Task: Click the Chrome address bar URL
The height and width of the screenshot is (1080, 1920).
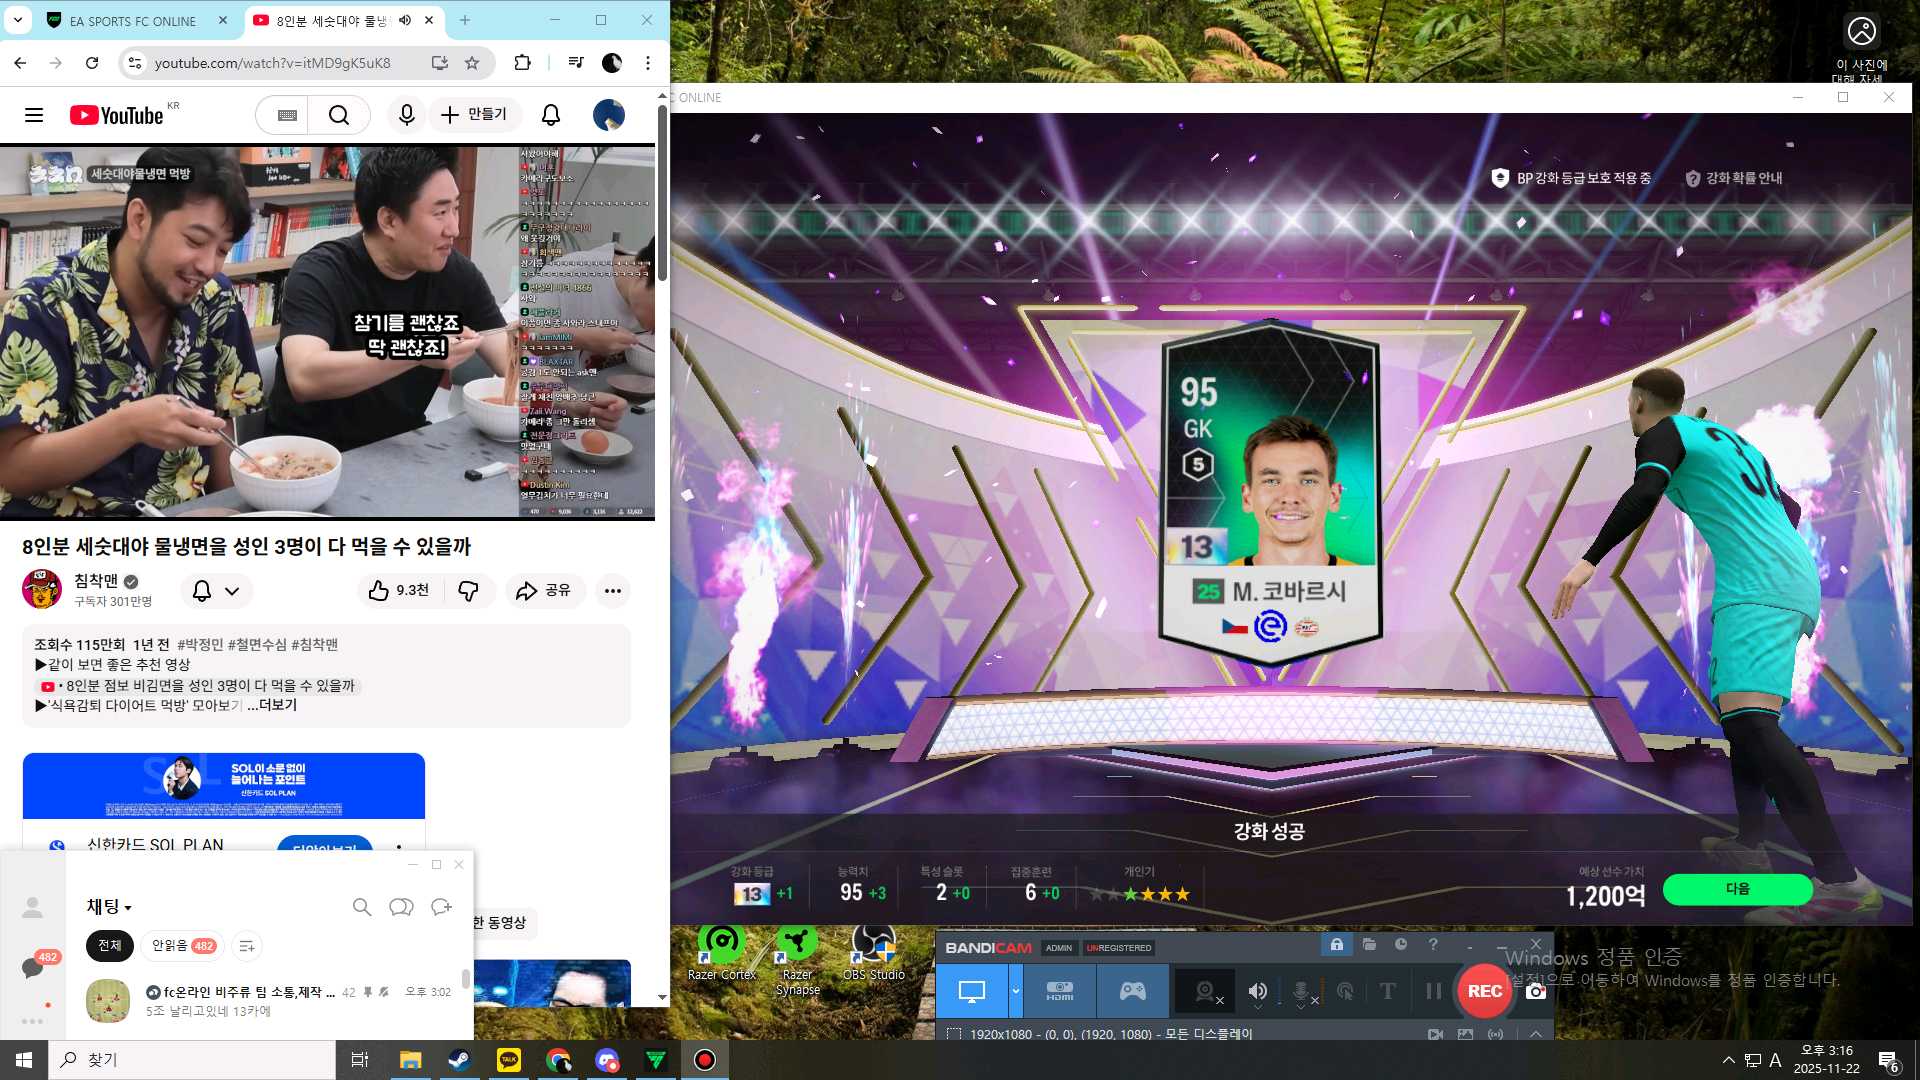Action: 272,63
